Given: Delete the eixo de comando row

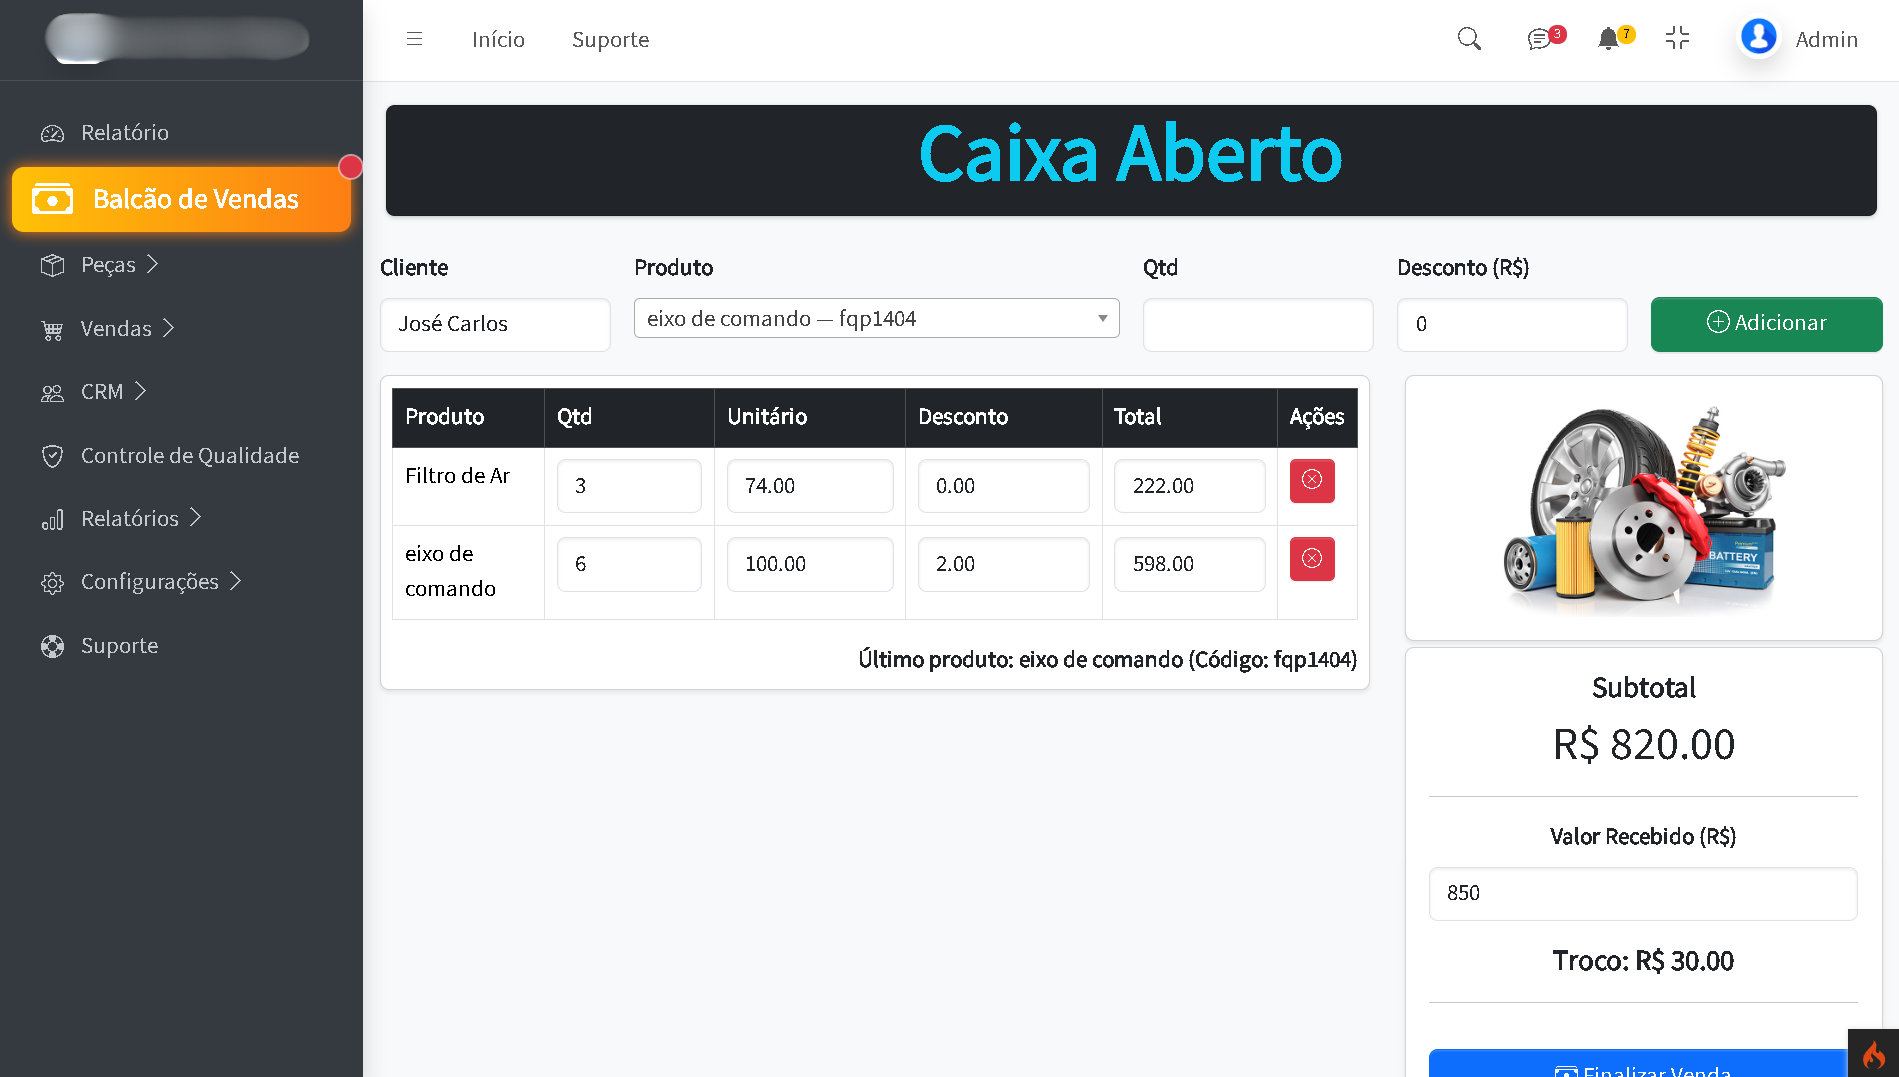Looking at the screenshot, I should [x=1312, y=559].
